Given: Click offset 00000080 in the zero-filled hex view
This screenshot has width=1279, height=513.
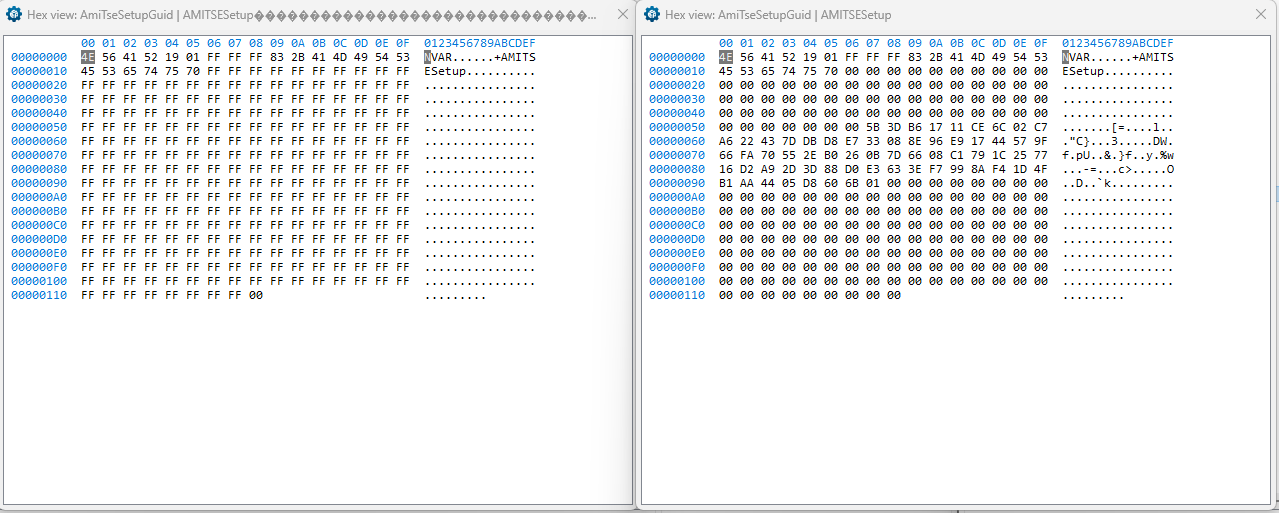Looking at the screenshot, I should pos(677,169).
